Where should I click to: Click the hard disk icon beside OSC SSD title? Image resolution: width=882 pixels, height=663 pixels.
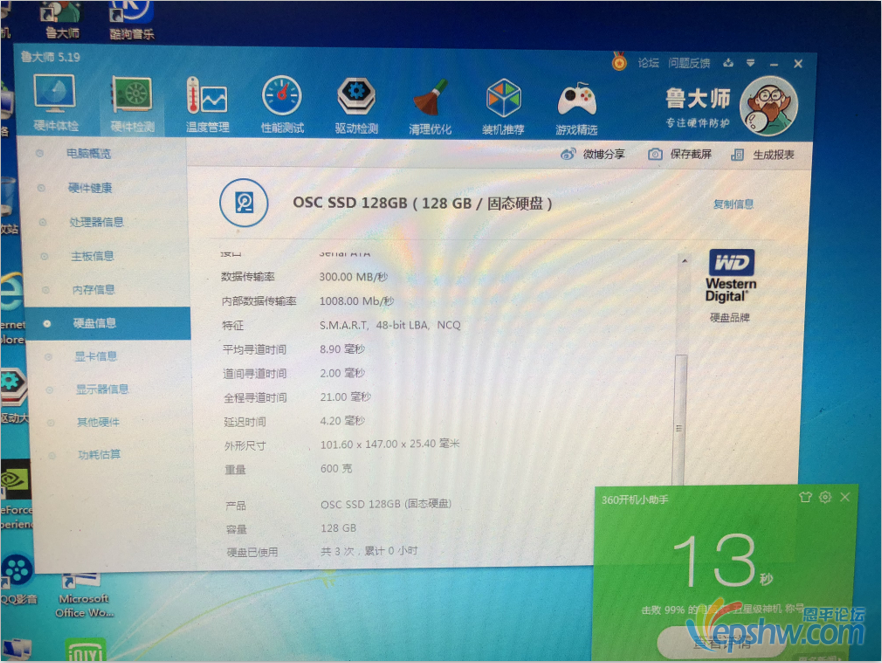click(x=244, y=202)
